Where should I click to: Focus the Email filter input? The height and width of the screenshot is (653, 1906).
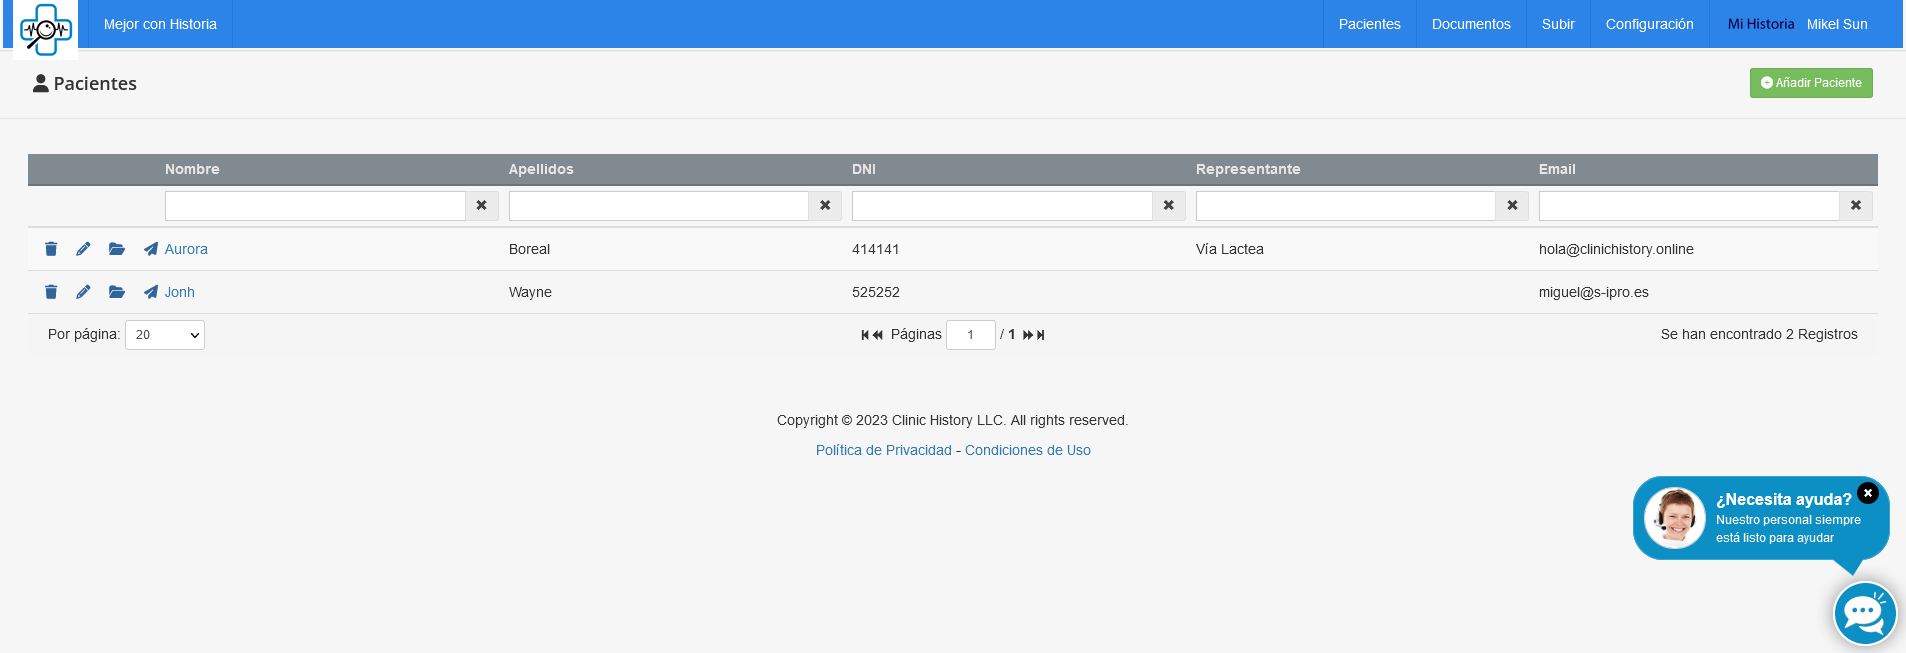coord(1689,206)
